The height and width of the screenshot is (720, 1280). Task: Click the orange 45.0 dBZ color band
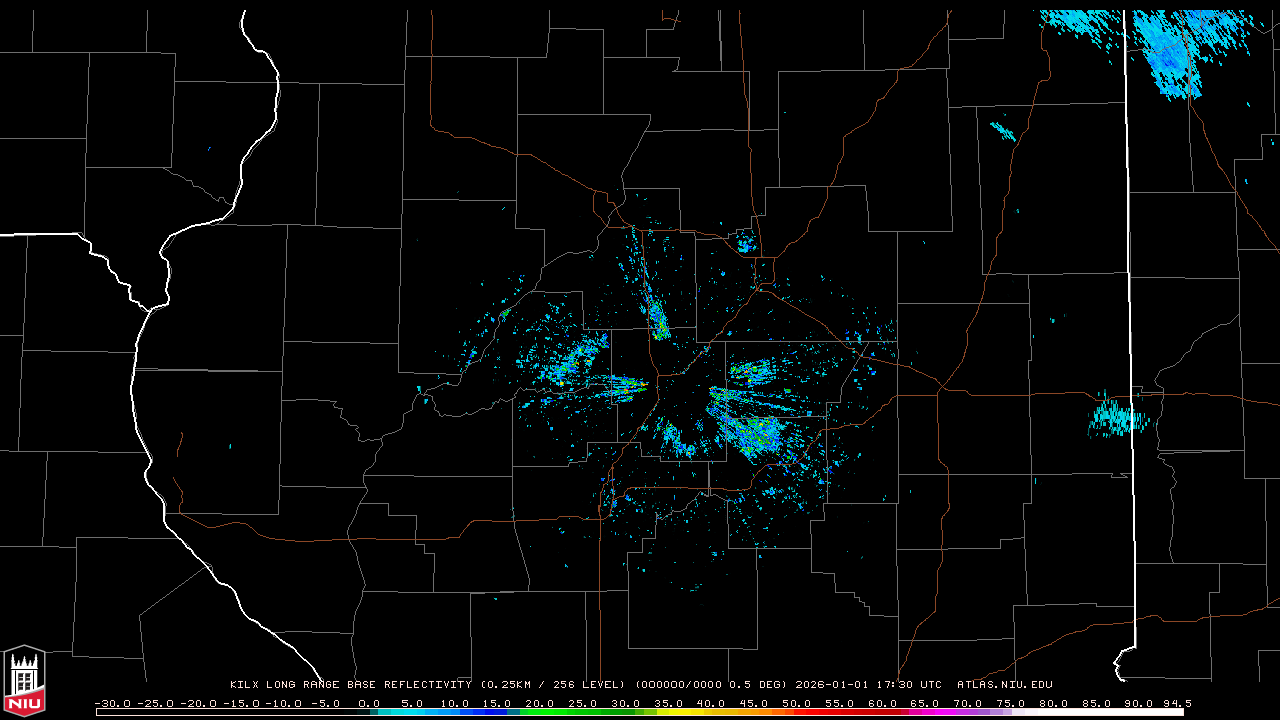(760, 712)
